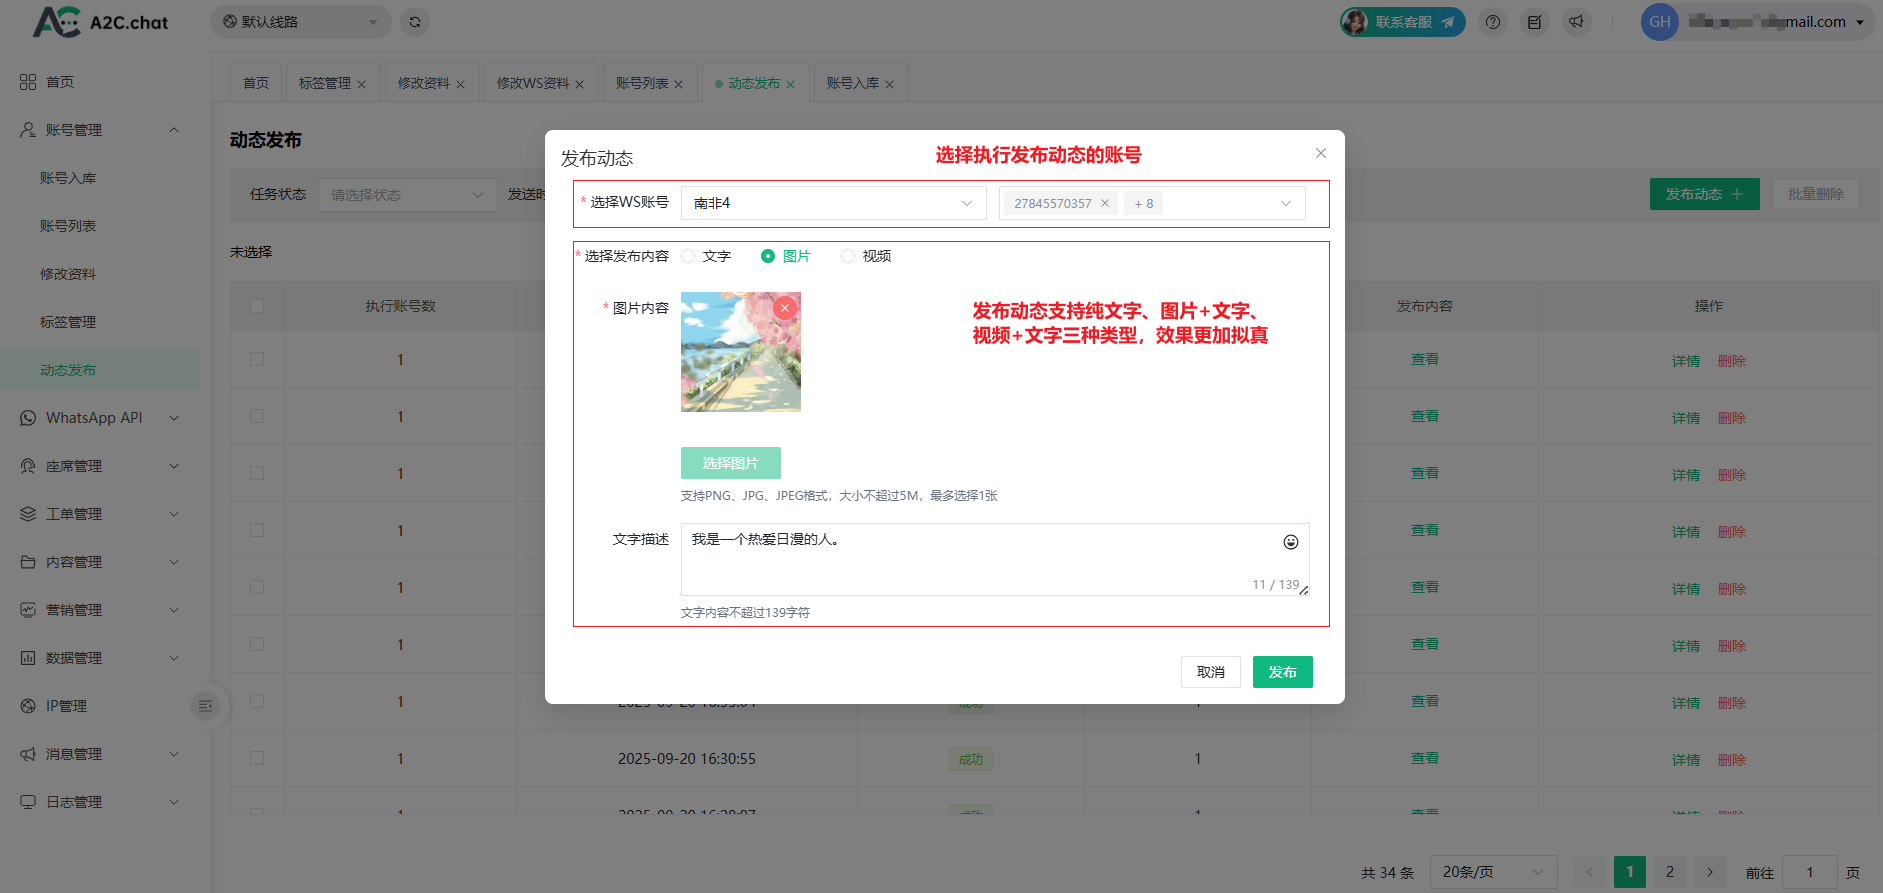This screenshot has width=1883, height=893.
Task: Click the green 发布 button
Action: 1282,672
